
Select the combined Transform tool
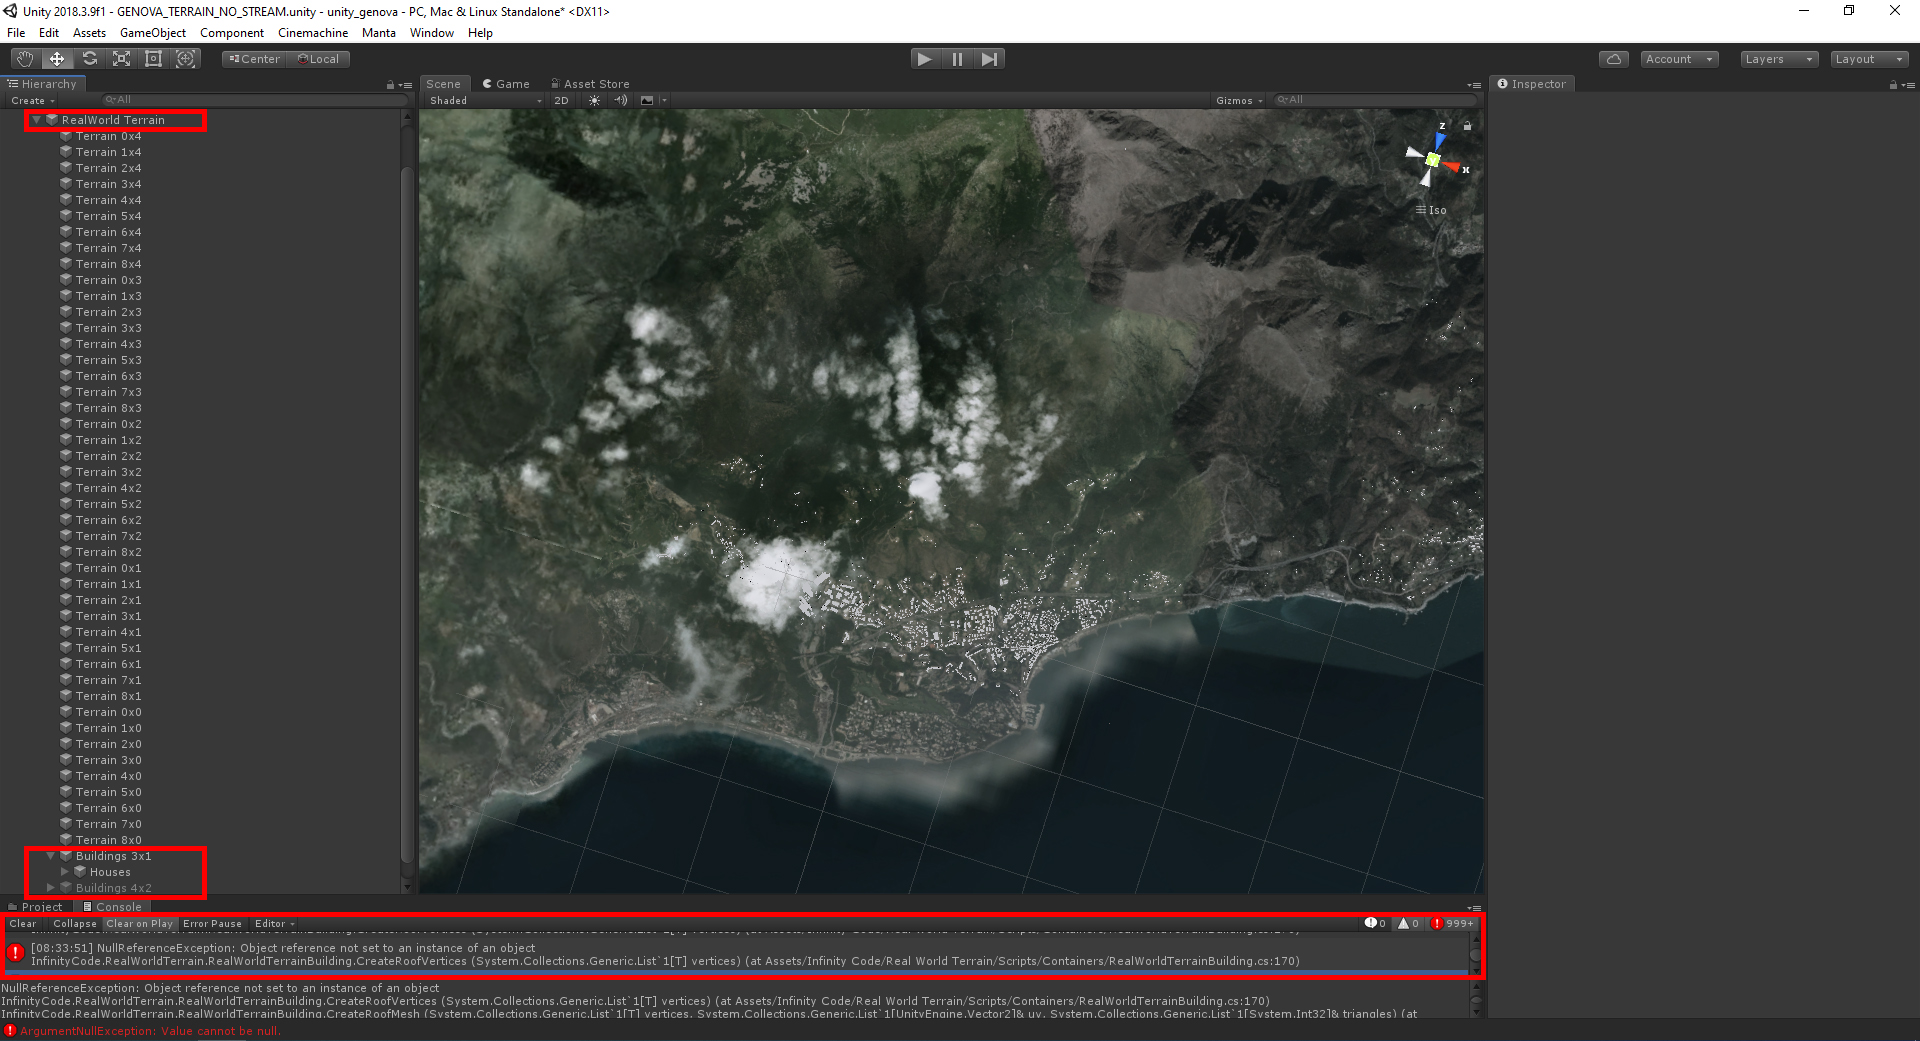point(185,59)
